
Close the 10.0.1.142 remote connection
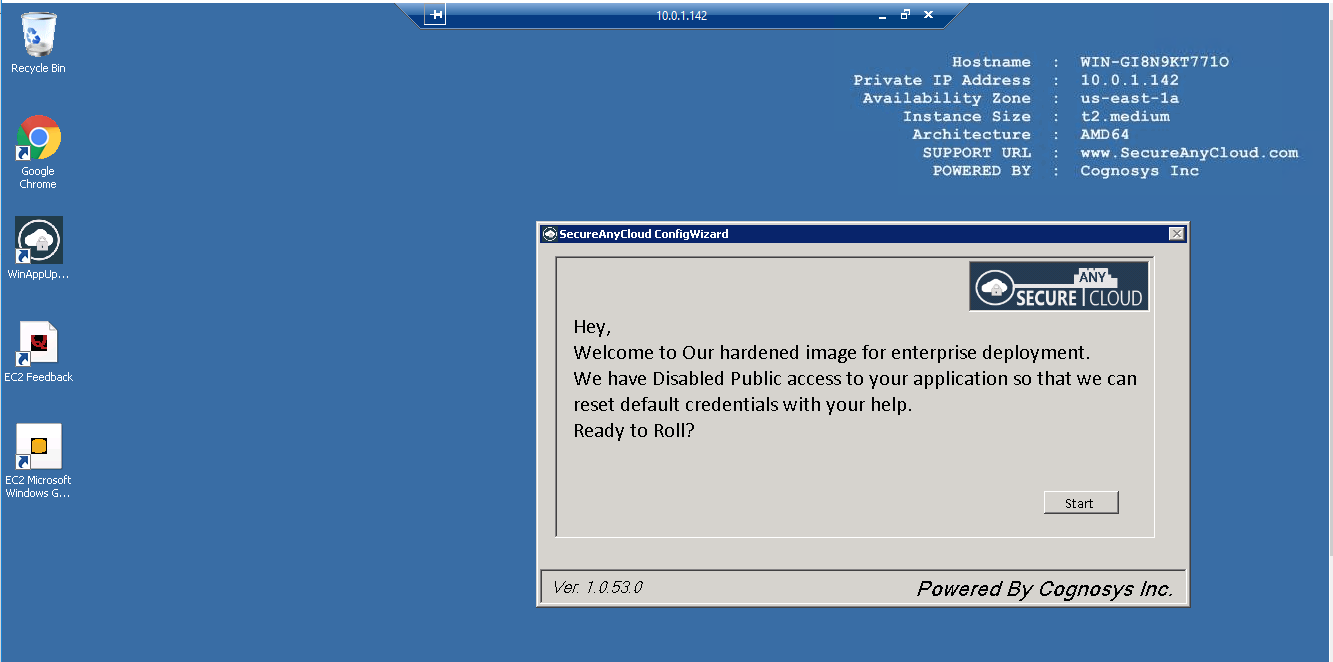928,15
